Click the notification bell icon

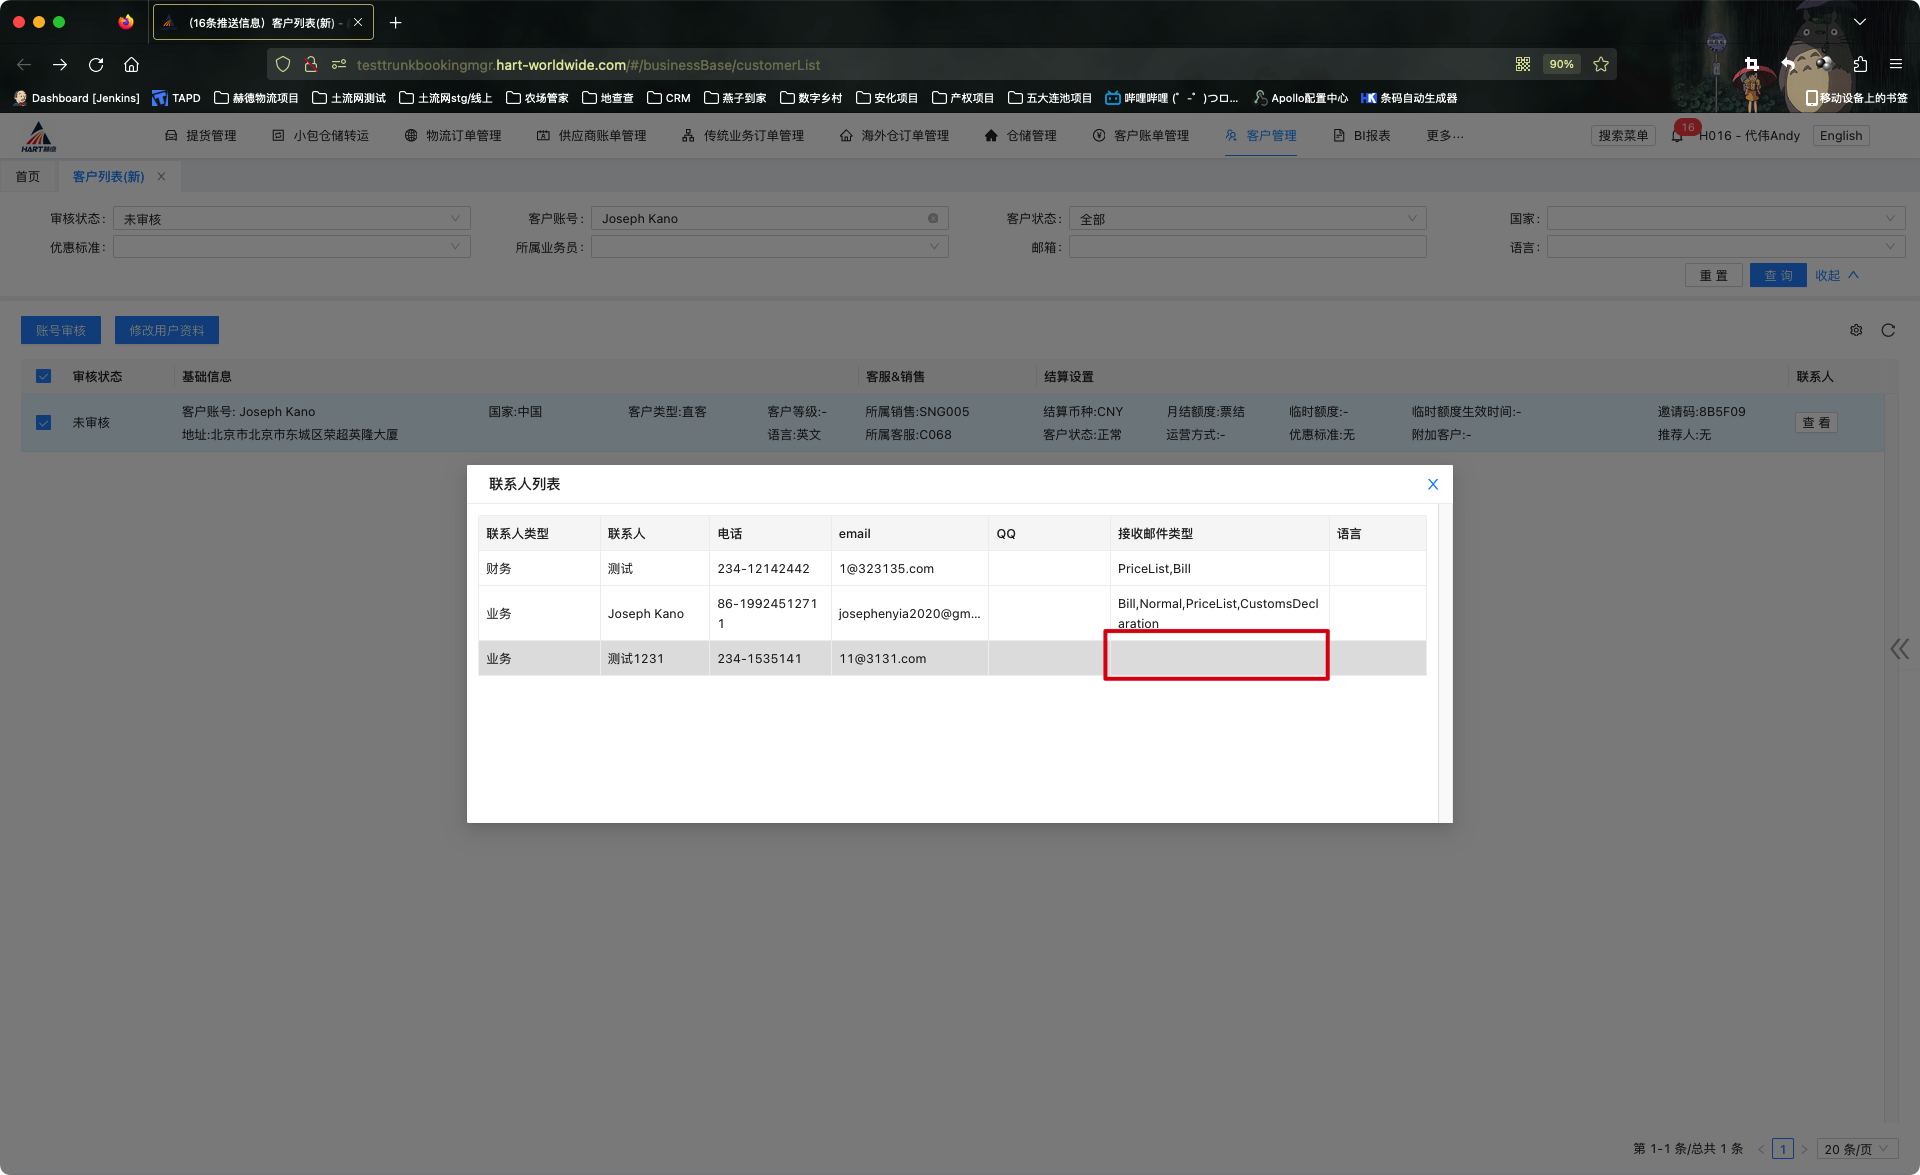coord(1677,136)
